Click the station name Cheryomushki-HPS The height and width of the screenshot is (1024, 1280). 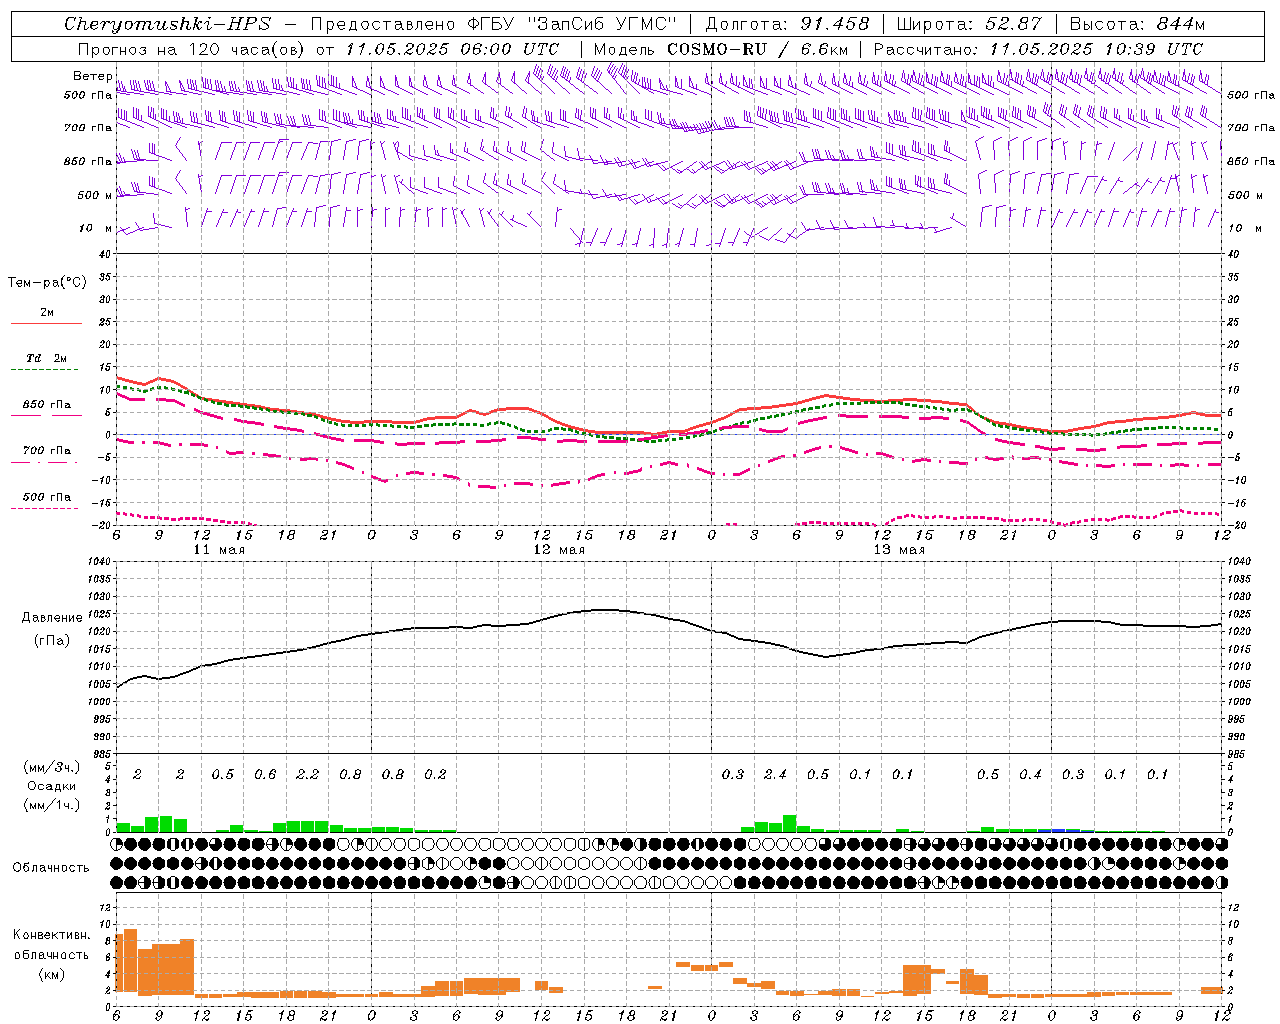[x=167, y=24]
